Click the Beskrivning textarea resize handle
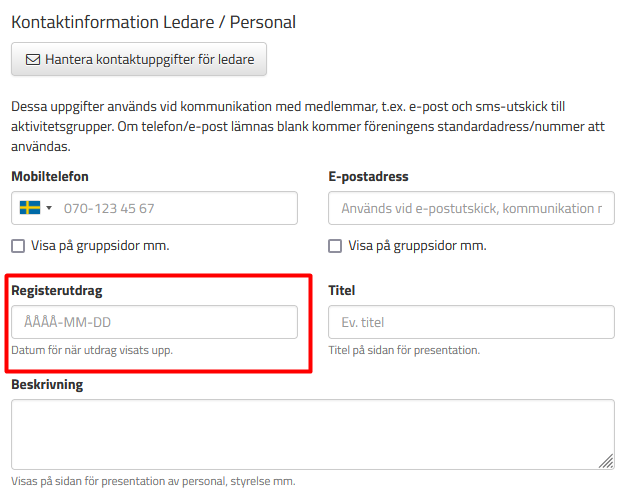The width and height of the screenshot is (632, 497). coord(607,462)
